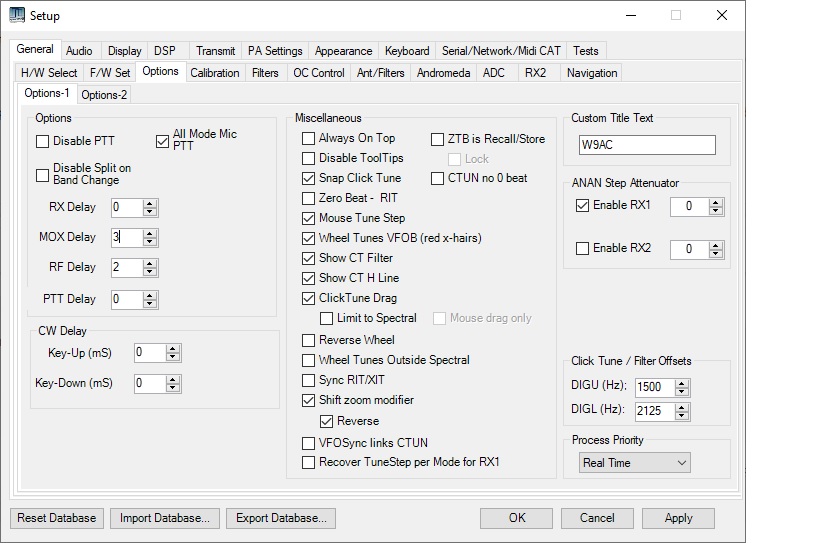Check Always On Top option
Viewport: 813px width, 543px height.
pyautogui.click(x=309, y=138)
